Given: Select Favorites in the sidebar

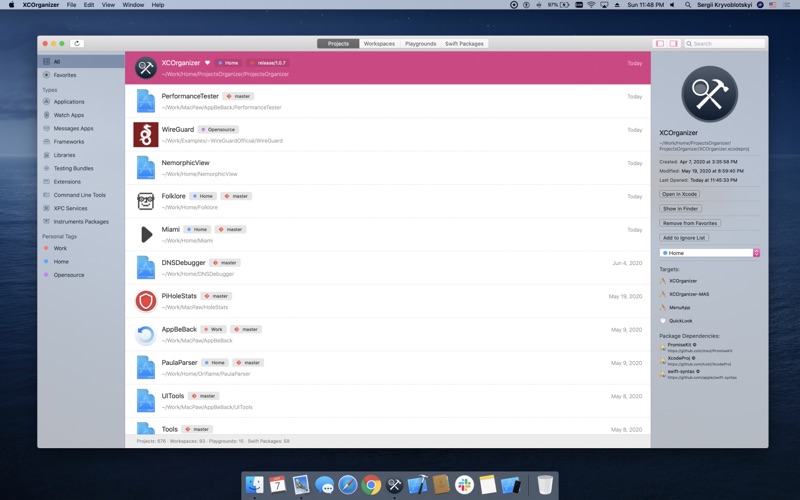Looking at the screenshot, I should point(81,74).
